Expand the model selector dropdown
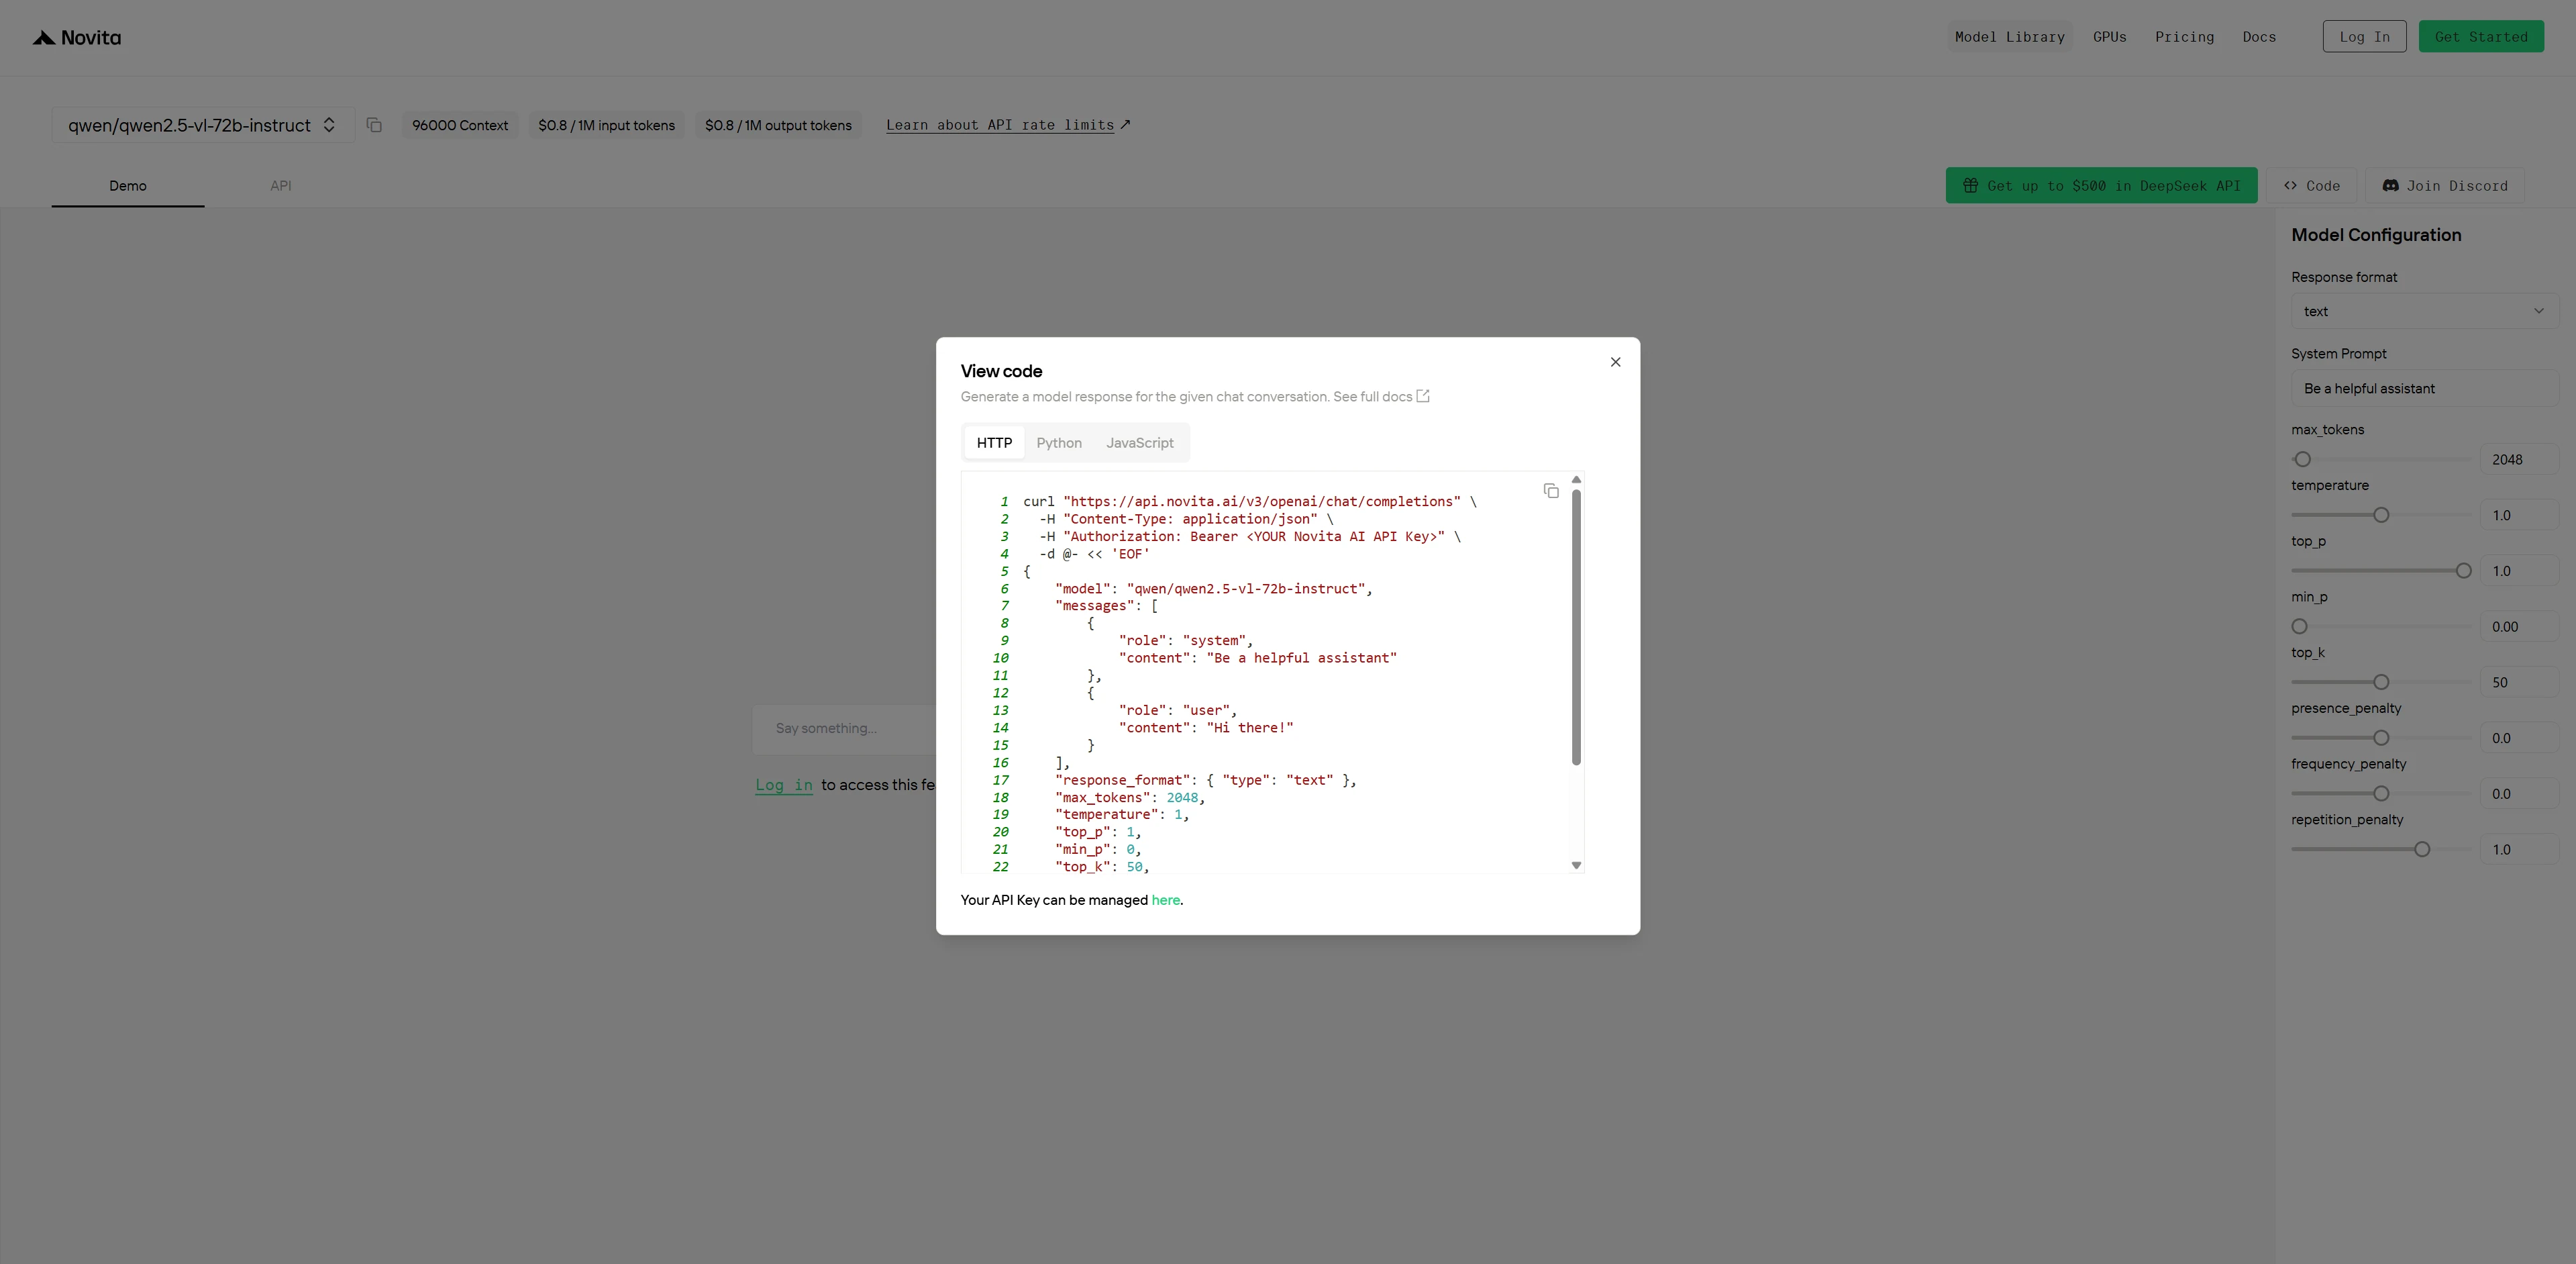This screenshot has width=2576, height=1264. point(203,125)
